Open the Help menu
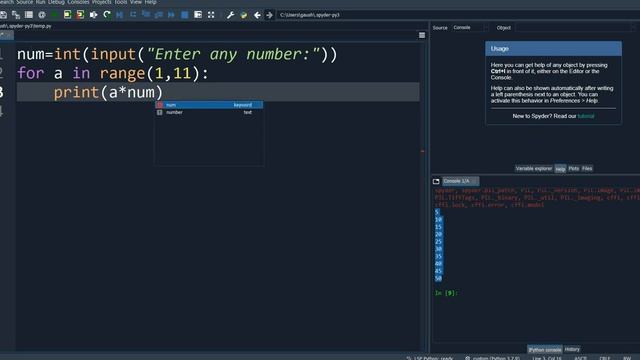 (x=150, y=2)
